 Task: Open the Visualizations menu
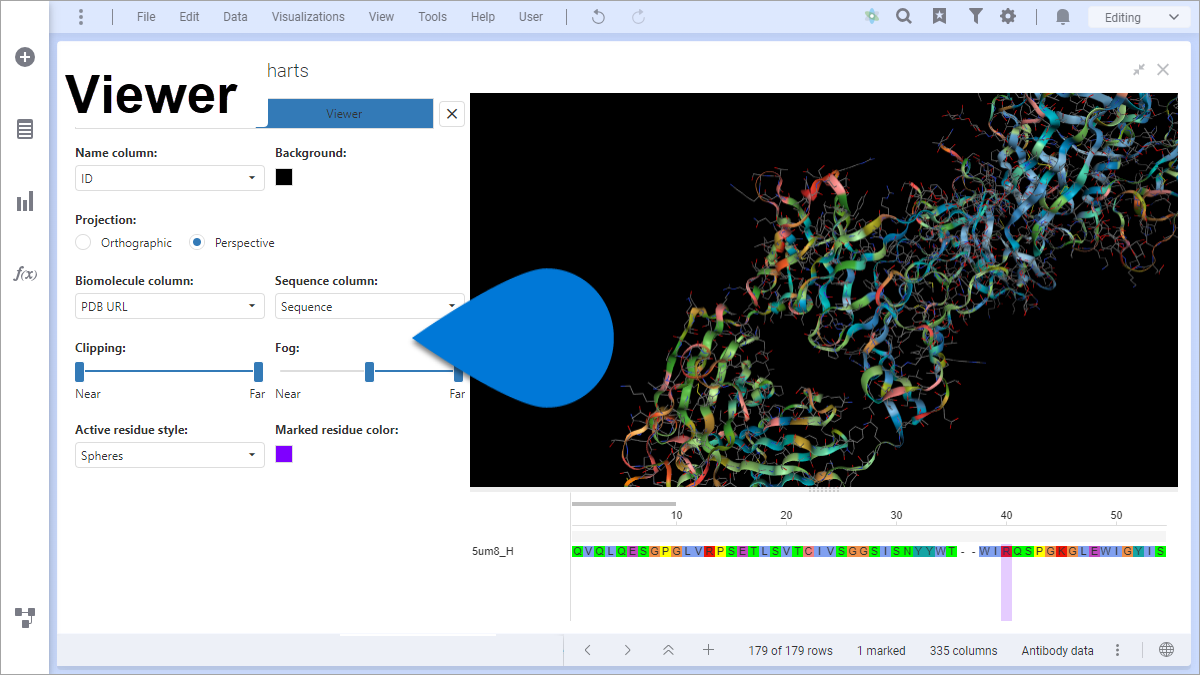tap(307, 16)
